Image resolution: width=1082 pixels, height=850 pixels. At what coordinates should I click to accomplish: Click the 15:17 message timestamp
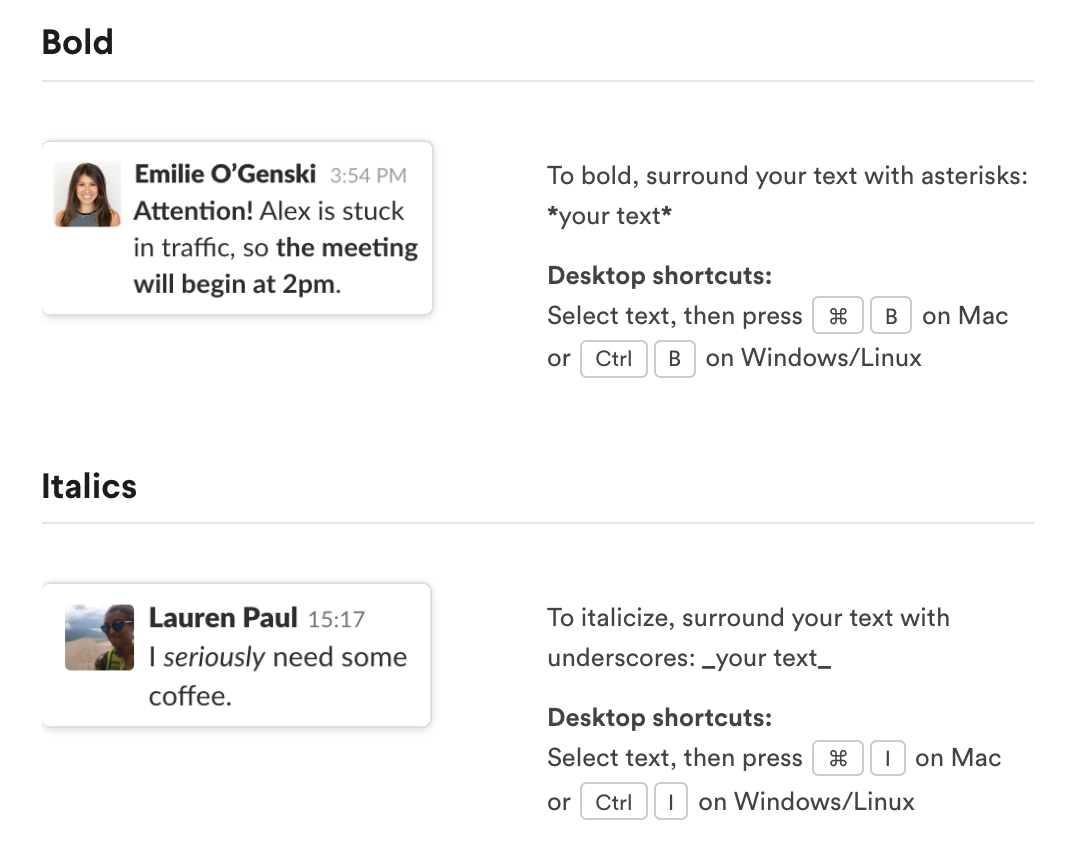336,620
